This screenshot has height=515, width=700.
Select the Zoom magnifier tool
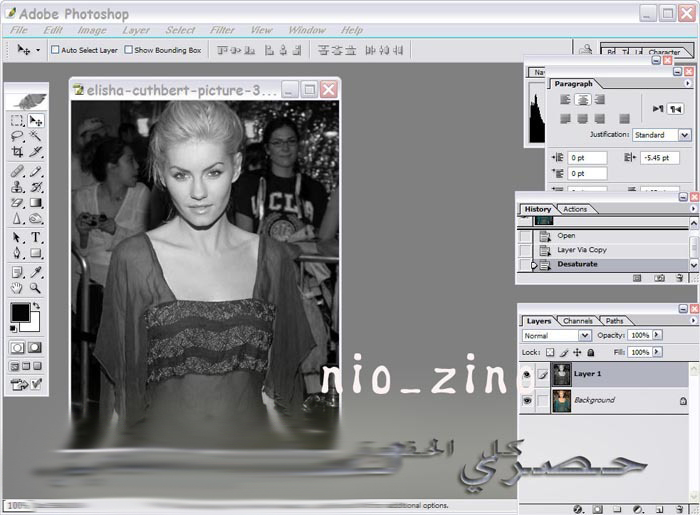[35, 288]
